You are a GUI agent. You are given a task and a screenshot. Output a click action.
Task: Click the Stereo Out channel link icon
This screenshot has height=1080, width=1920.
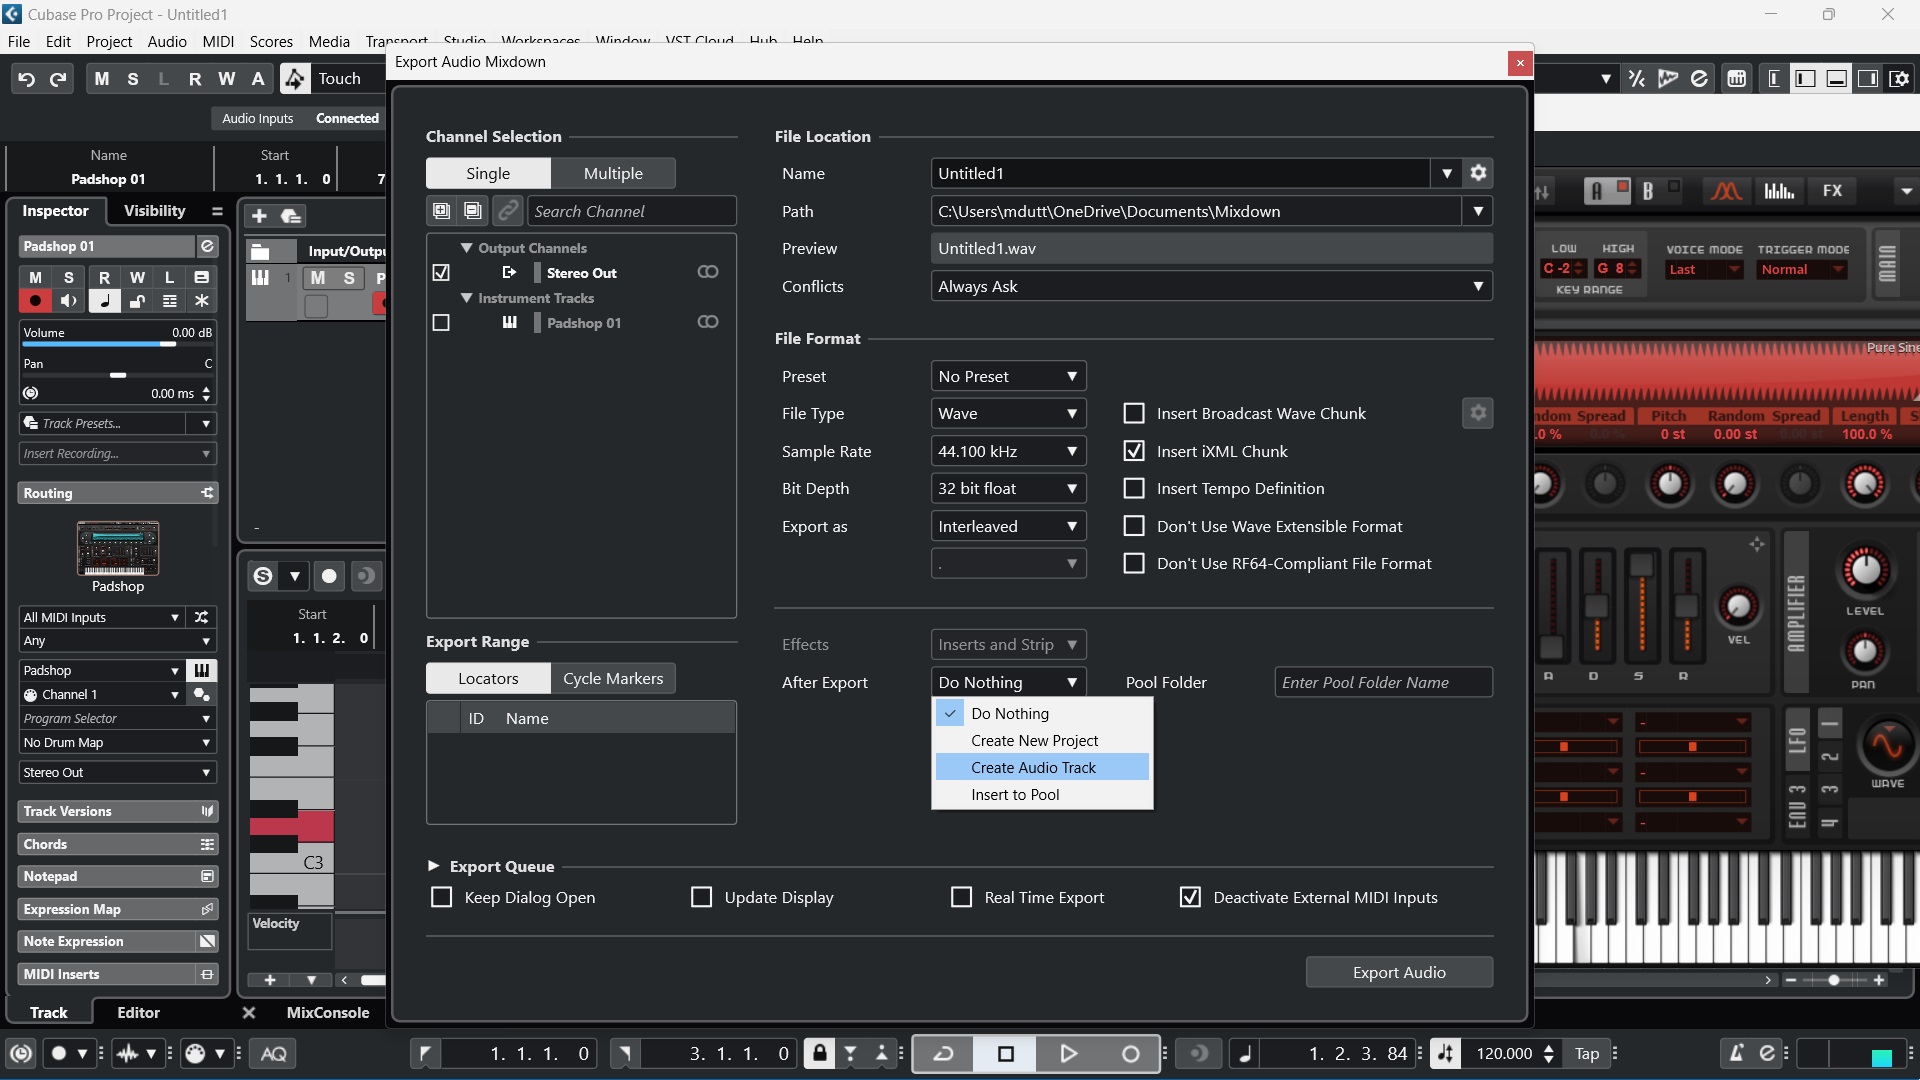point(708,272)
